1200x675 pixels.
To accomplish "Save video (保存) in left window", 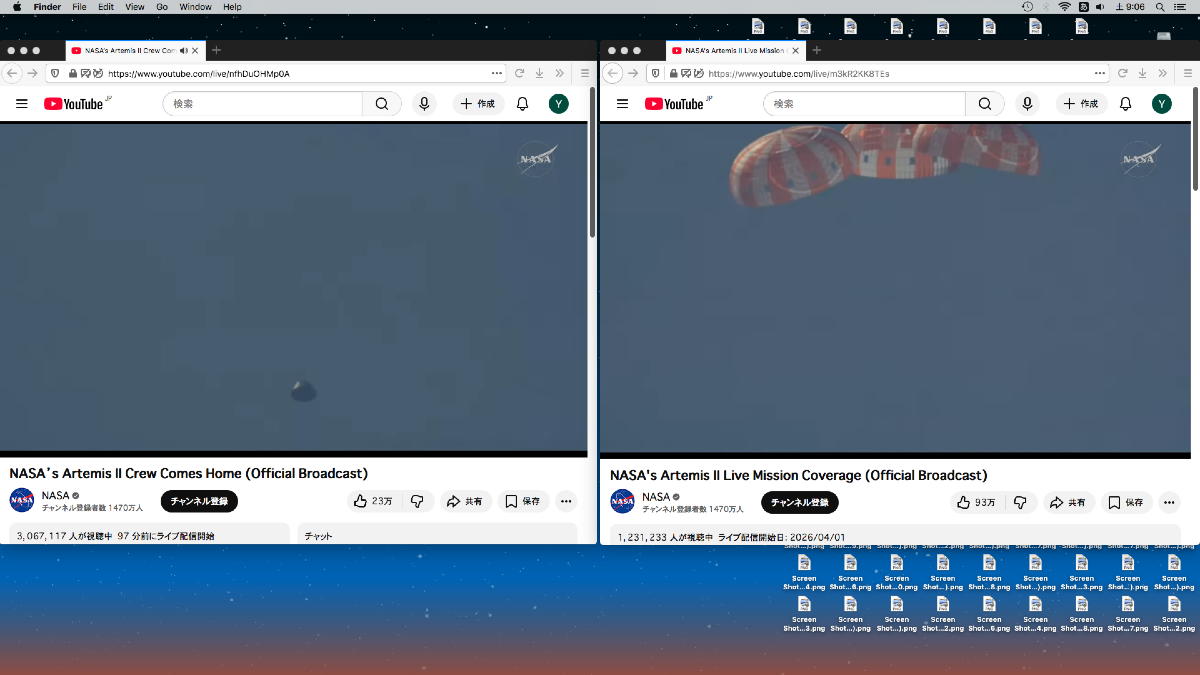I will point(522,501).
